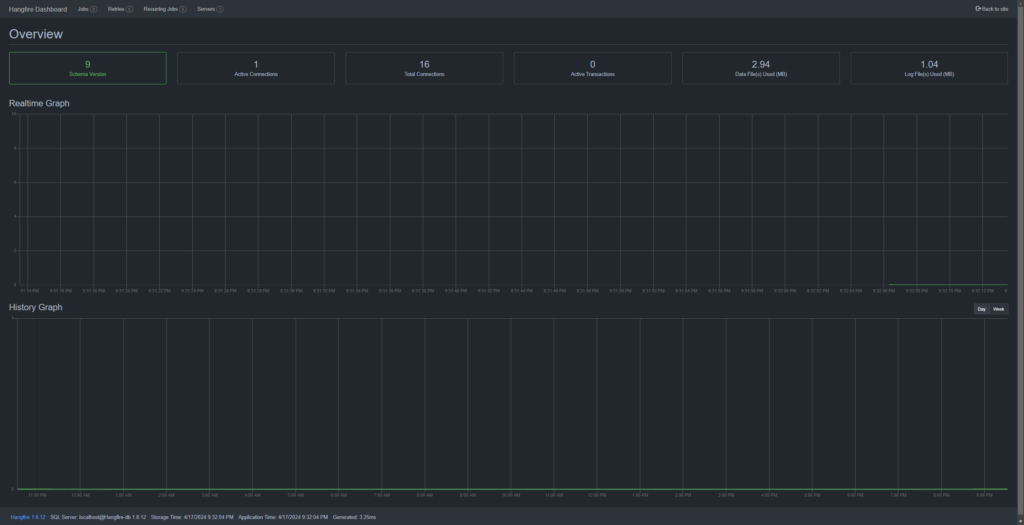Click the Generated: 3.25ms footer text
This screenshot has width=1024, height=525.
point(354,517)
